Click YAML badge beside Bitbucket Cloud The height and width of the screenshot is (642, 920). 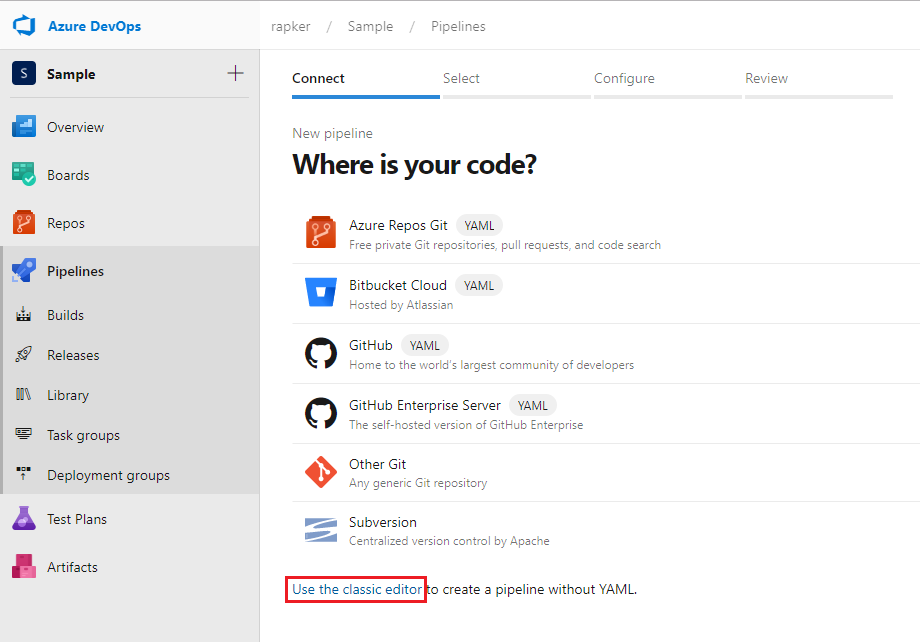tap(479, 286)
